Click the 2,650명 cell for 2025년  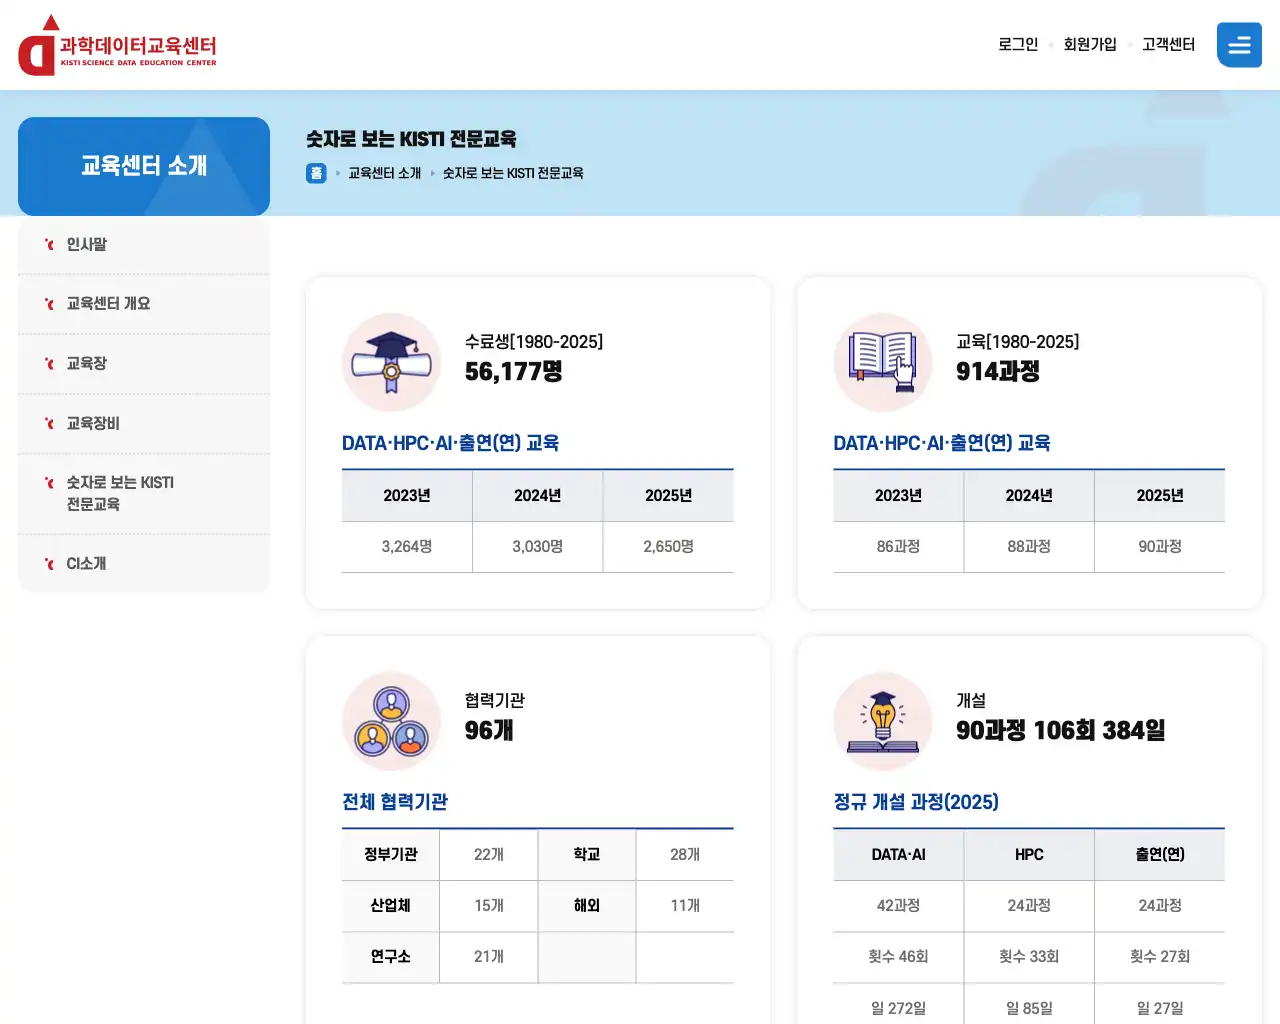click(669, 547)
